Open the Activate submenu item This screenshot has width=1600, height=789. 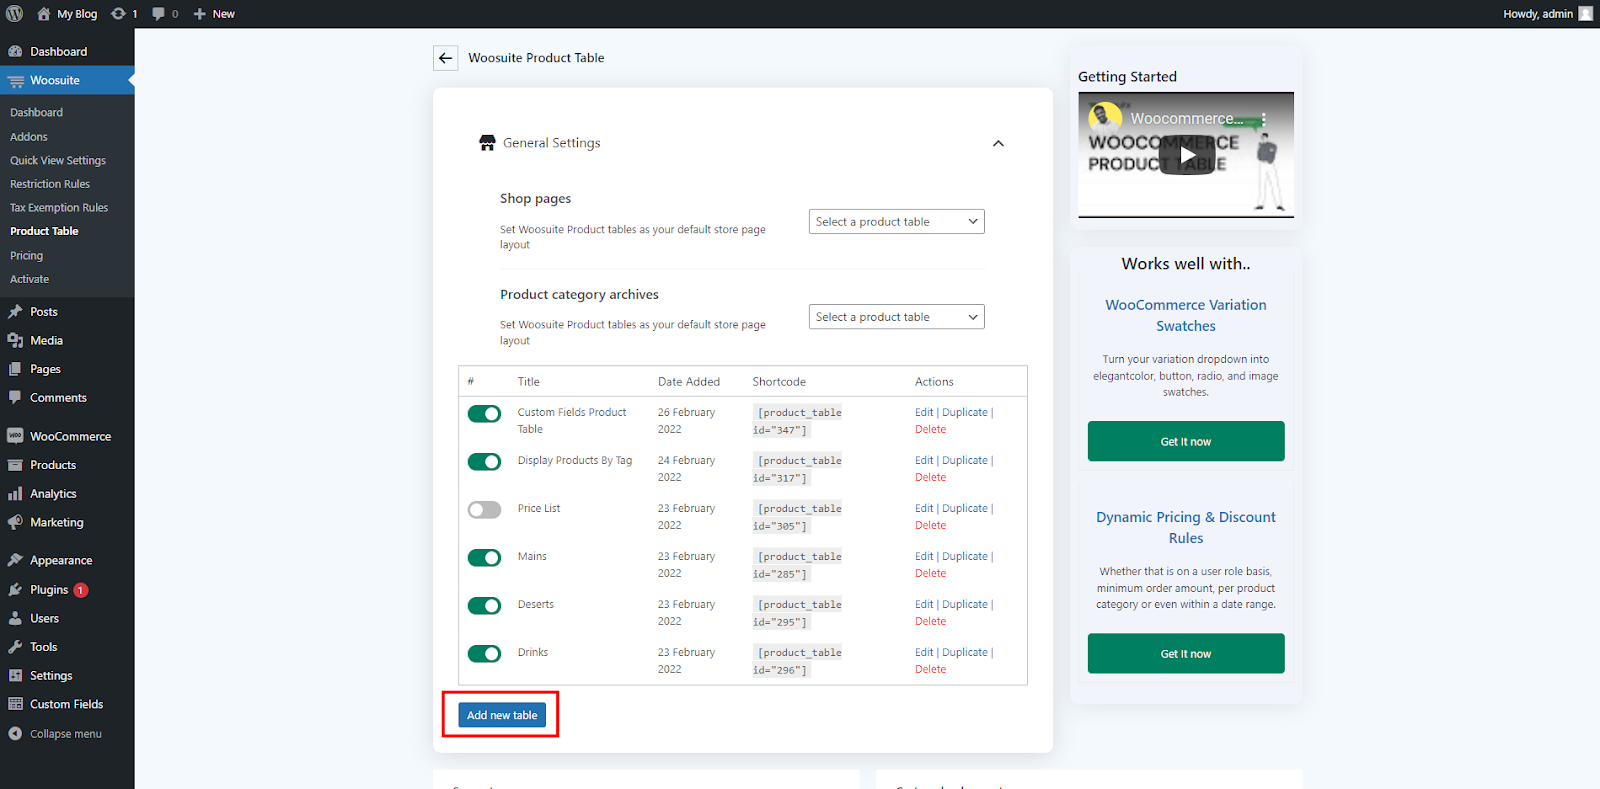(x=30, y=280)
